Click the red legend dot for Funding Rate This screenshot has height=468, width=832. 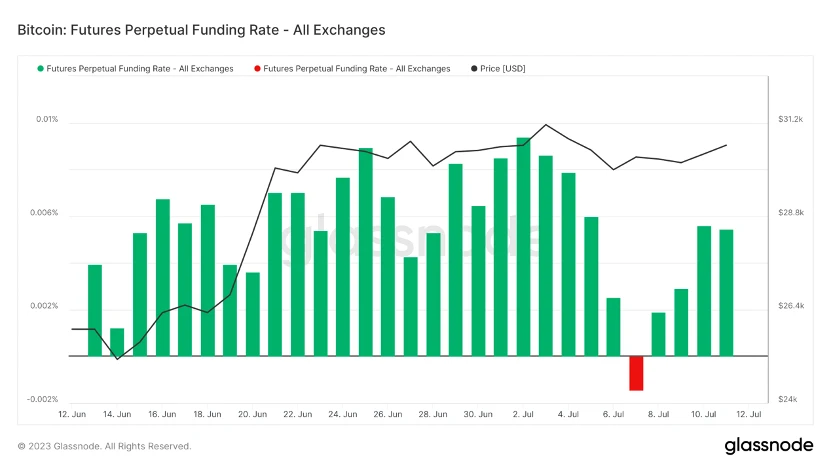click(258, 69)
